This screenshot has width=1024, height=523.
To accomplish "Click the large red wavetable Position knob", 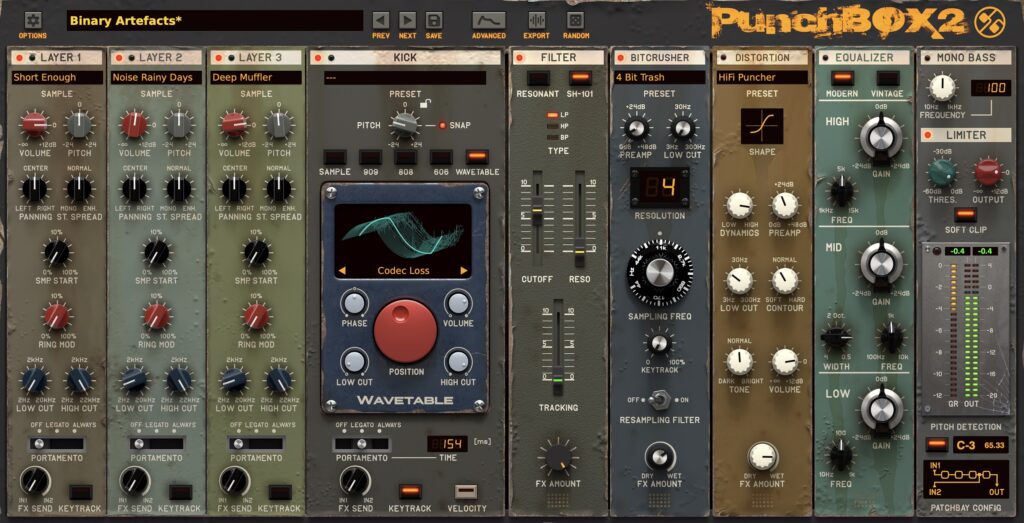I will [406, 331].
